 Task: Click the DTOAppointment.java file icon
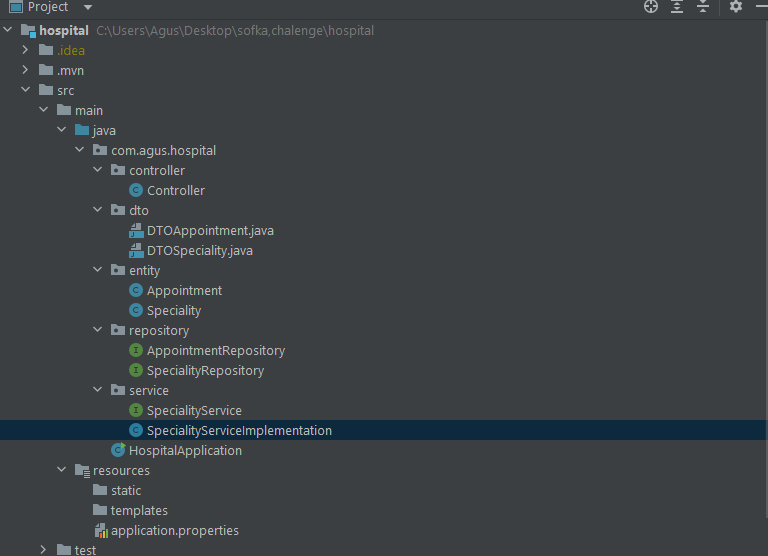[136, 230]
